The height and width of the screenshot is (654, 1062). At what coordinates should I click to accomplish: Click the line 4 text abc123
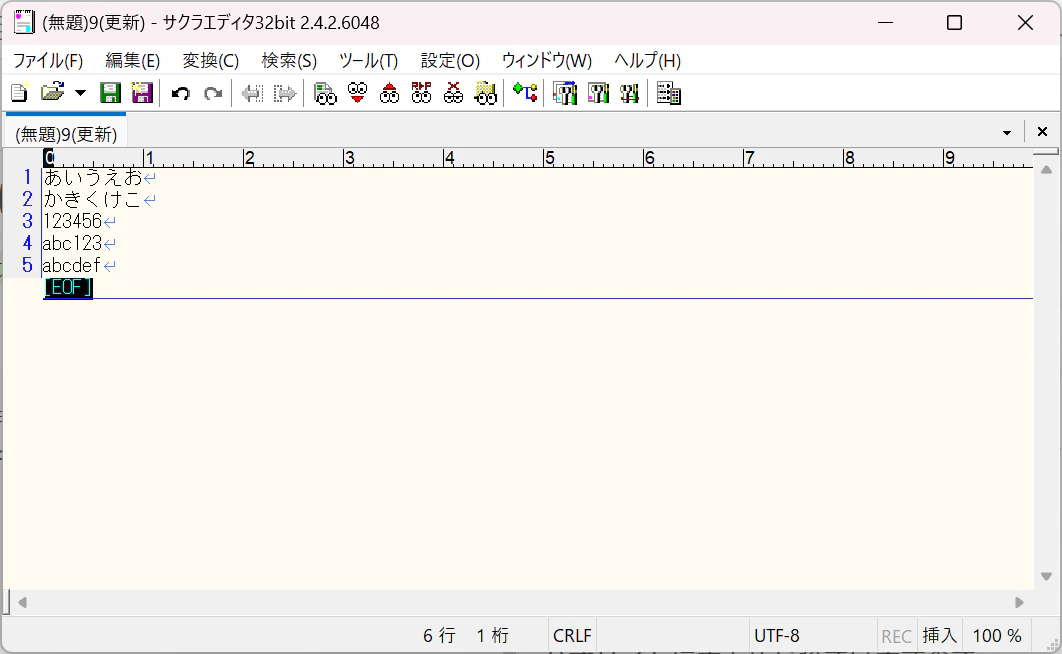coord(72,243)
